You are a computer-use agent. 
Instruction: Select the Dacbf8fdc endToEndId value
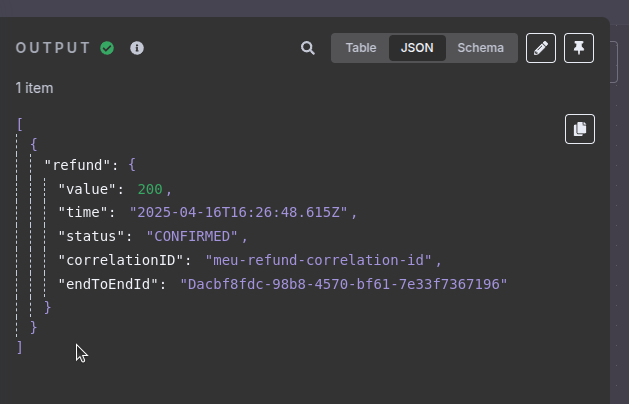pyautogui.click(x=344, y=284)
